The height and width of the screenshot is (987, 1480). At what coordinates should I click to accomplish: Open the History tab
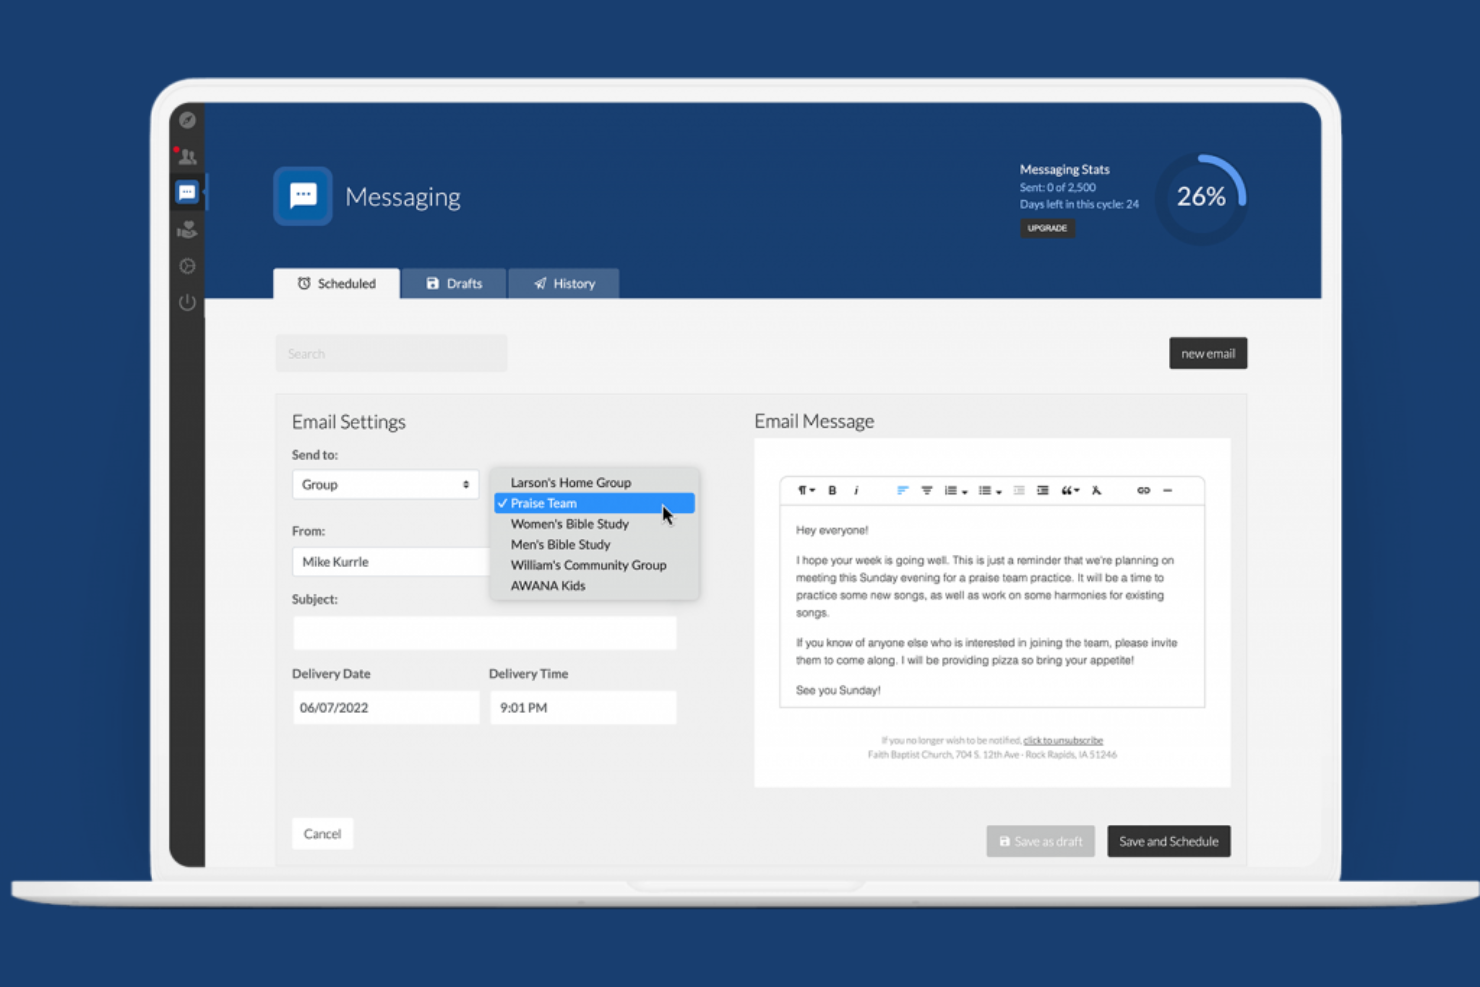(564, 283)
